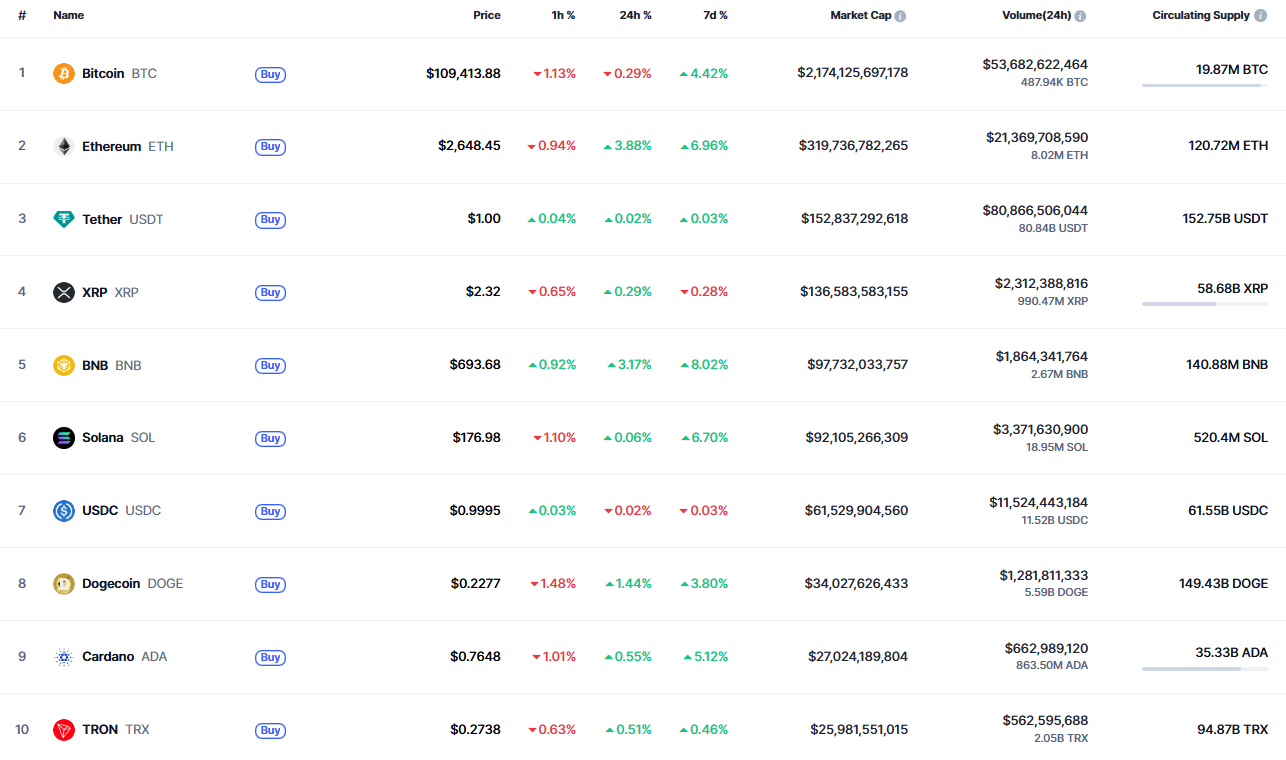Click Dogecoin's 1h change 1.48%
Image resolution: width=1286 pixels, height=760 pixels.
553,584
